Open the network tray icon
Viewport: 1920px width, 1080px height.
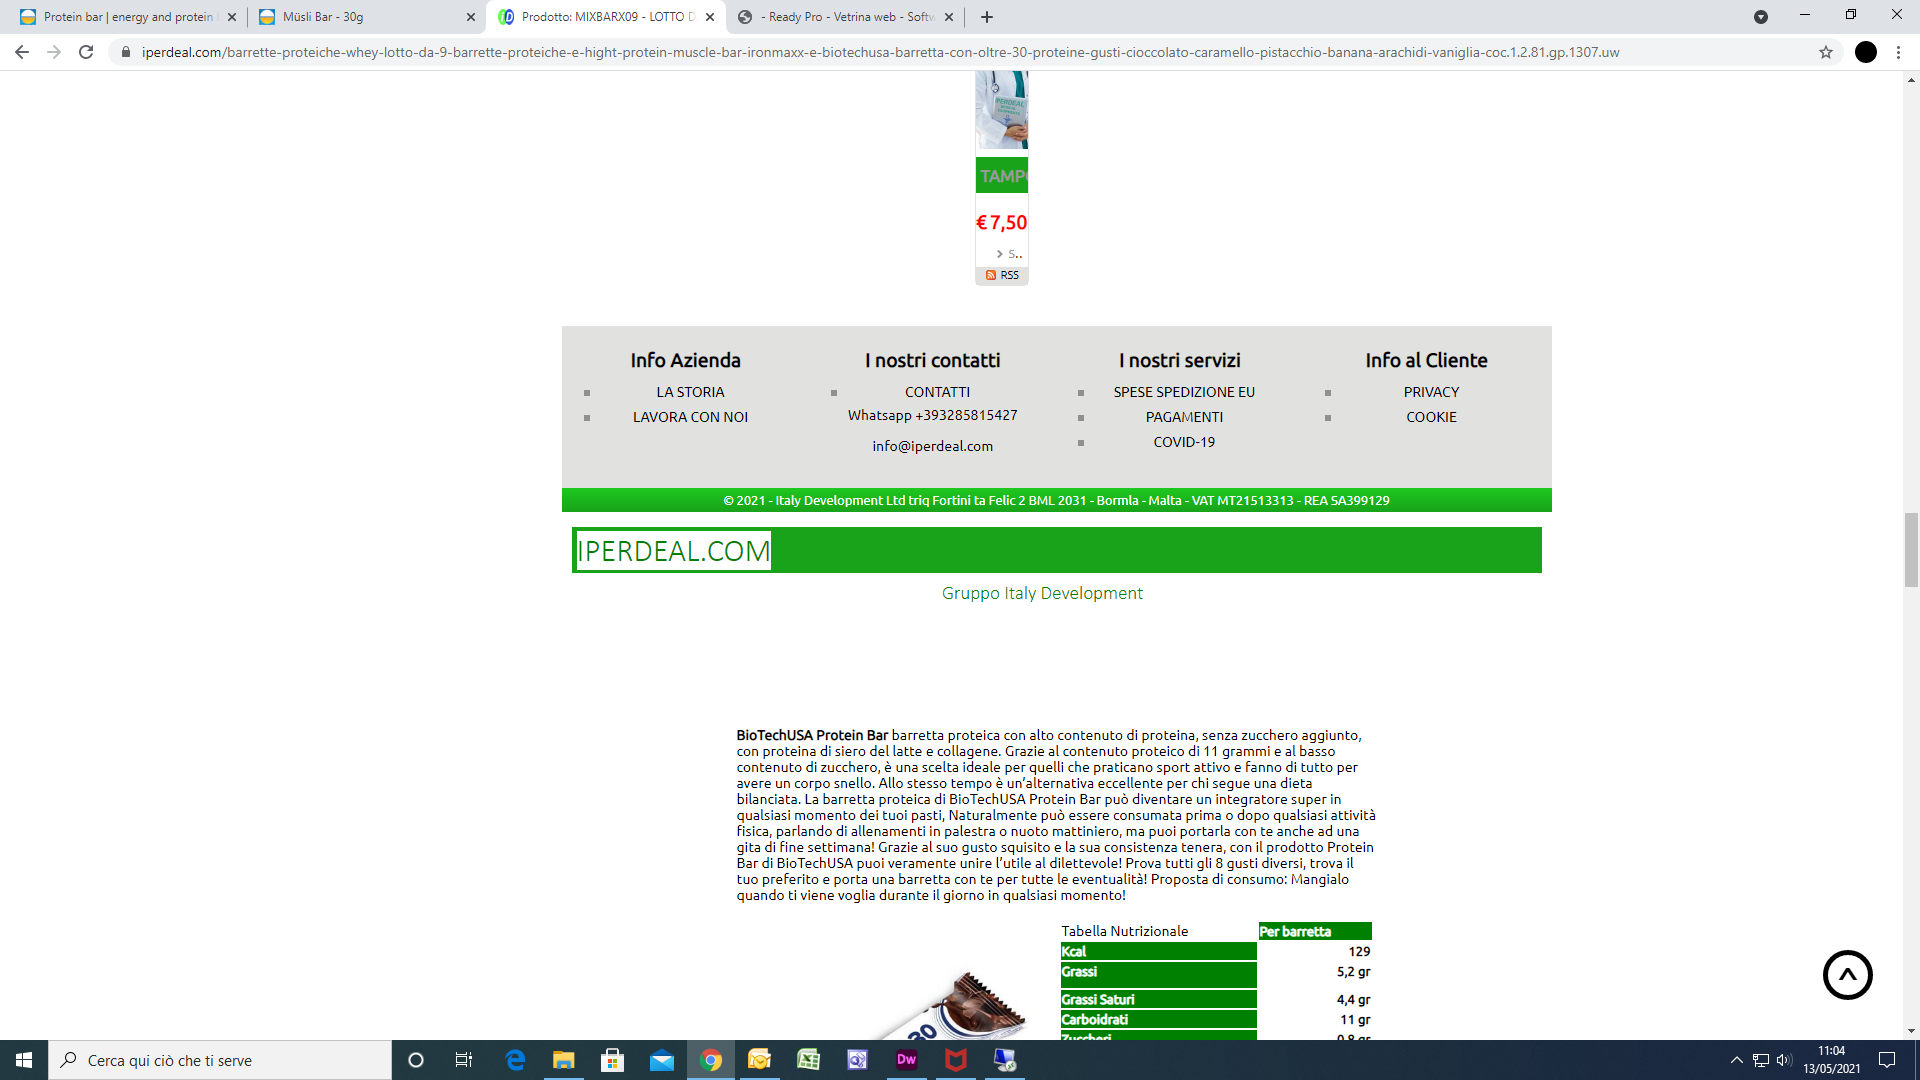[1761, 1060]
